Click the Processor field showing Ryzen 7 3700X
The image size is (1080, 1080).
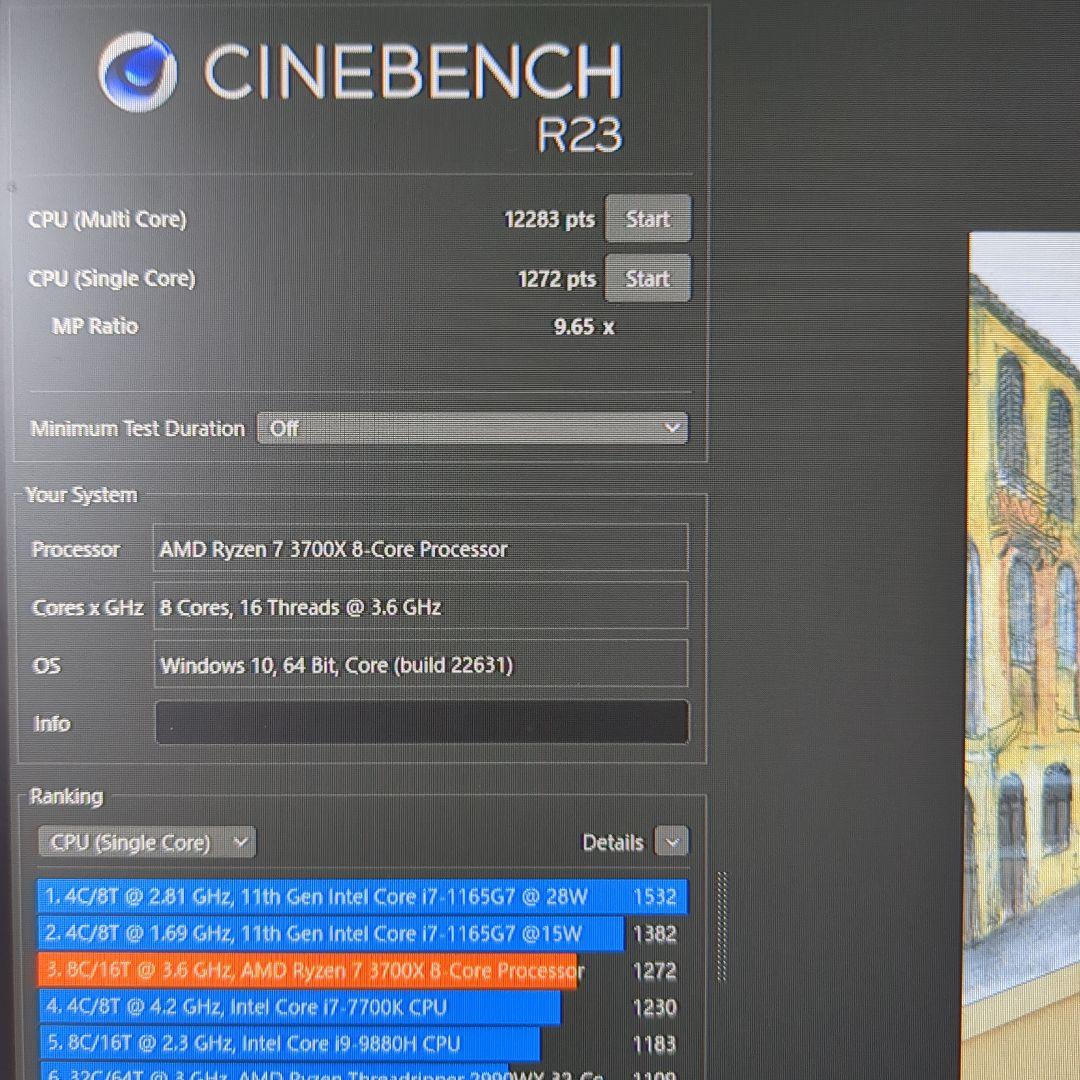420,549
